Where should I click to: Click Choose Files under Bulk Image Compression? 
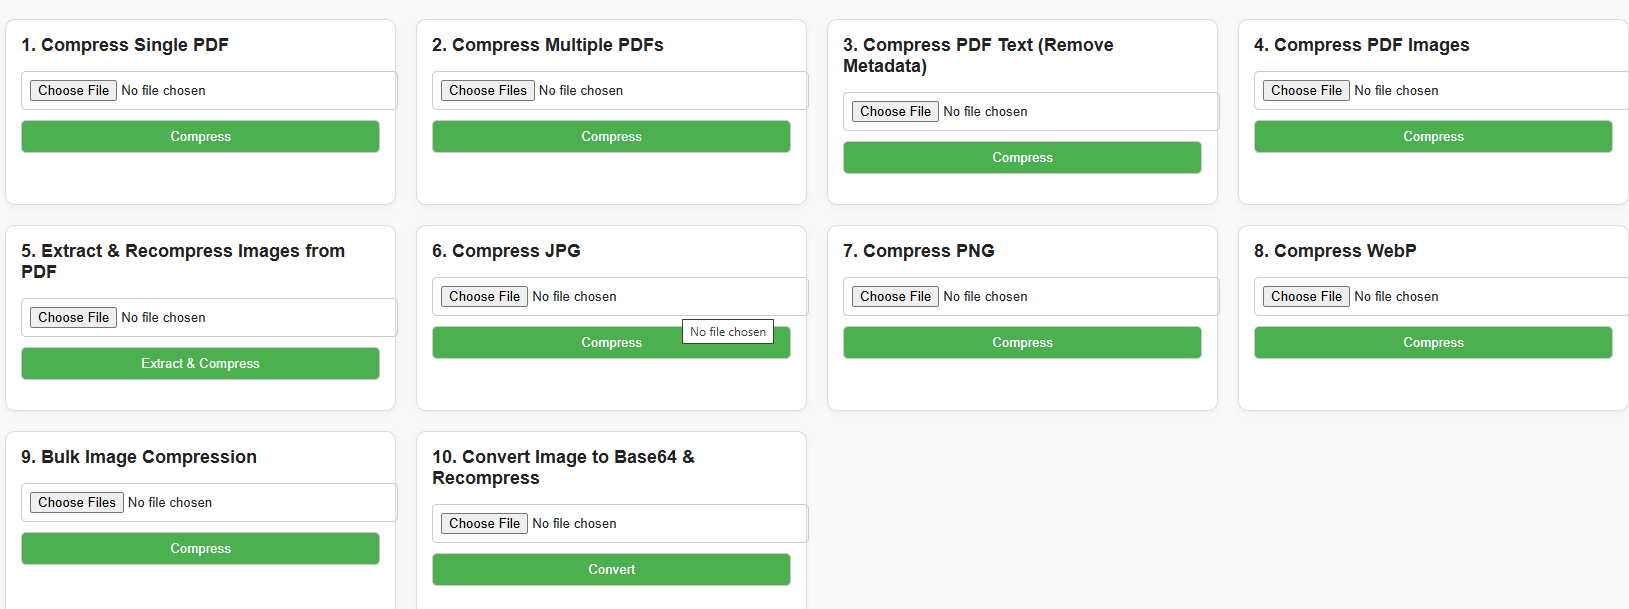(77, 502)
